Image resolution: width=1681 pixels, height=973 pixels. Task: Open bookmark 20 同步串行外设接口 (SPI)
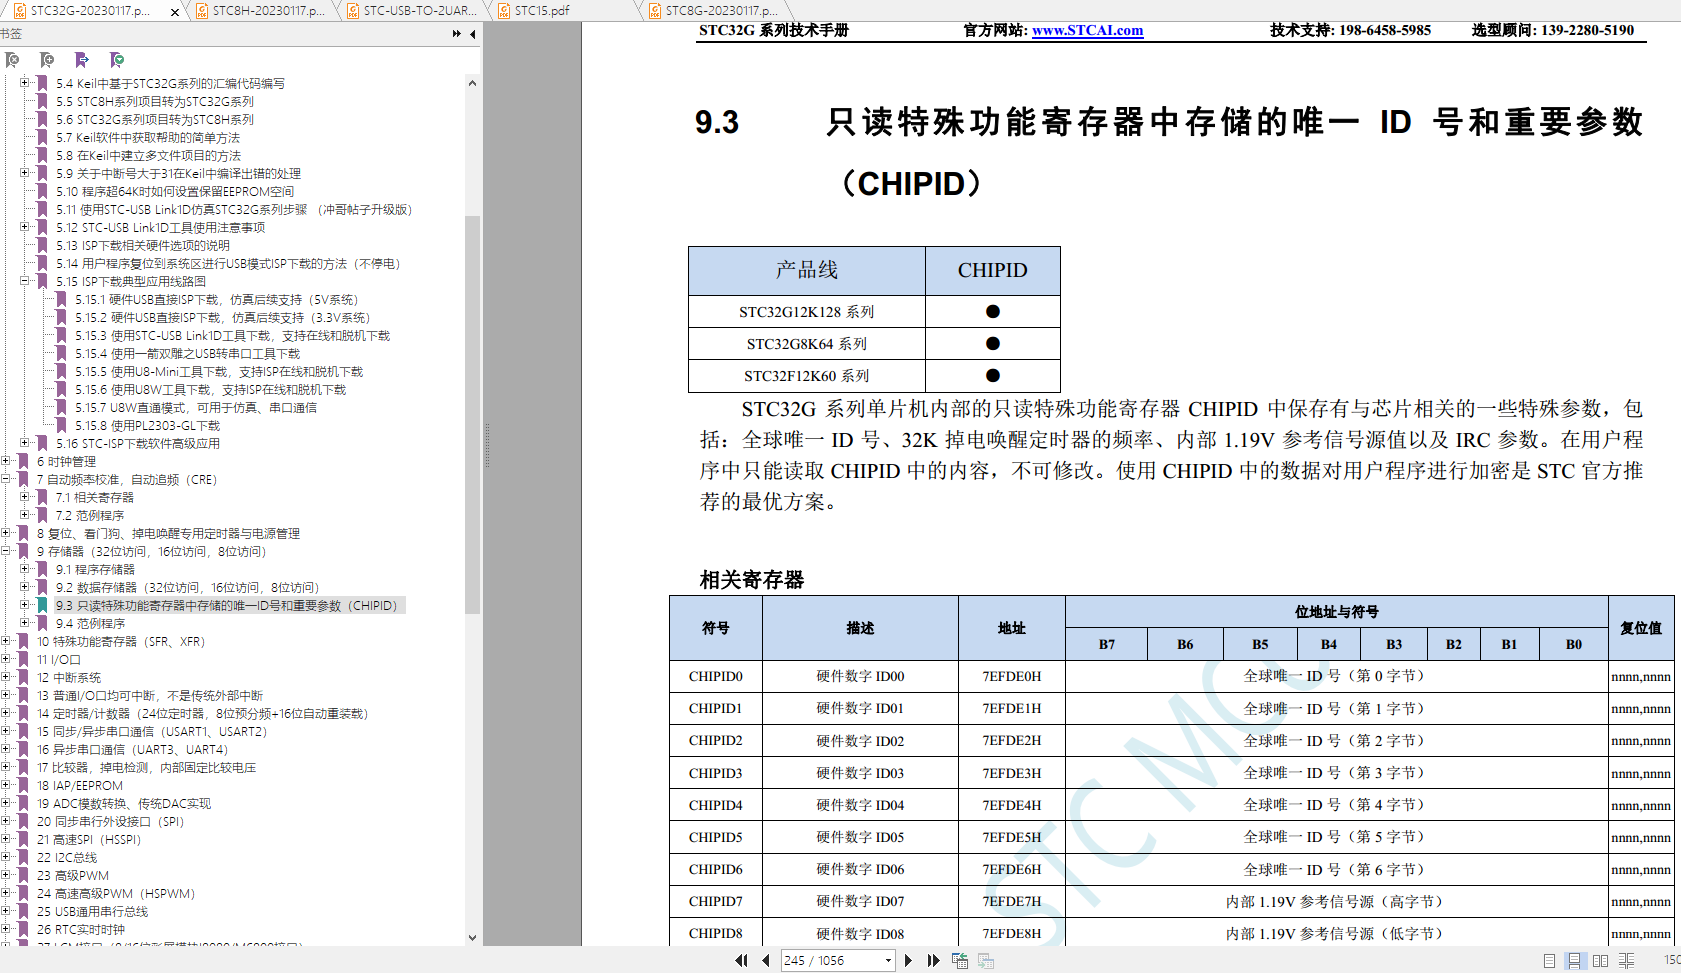coord(110,821)
